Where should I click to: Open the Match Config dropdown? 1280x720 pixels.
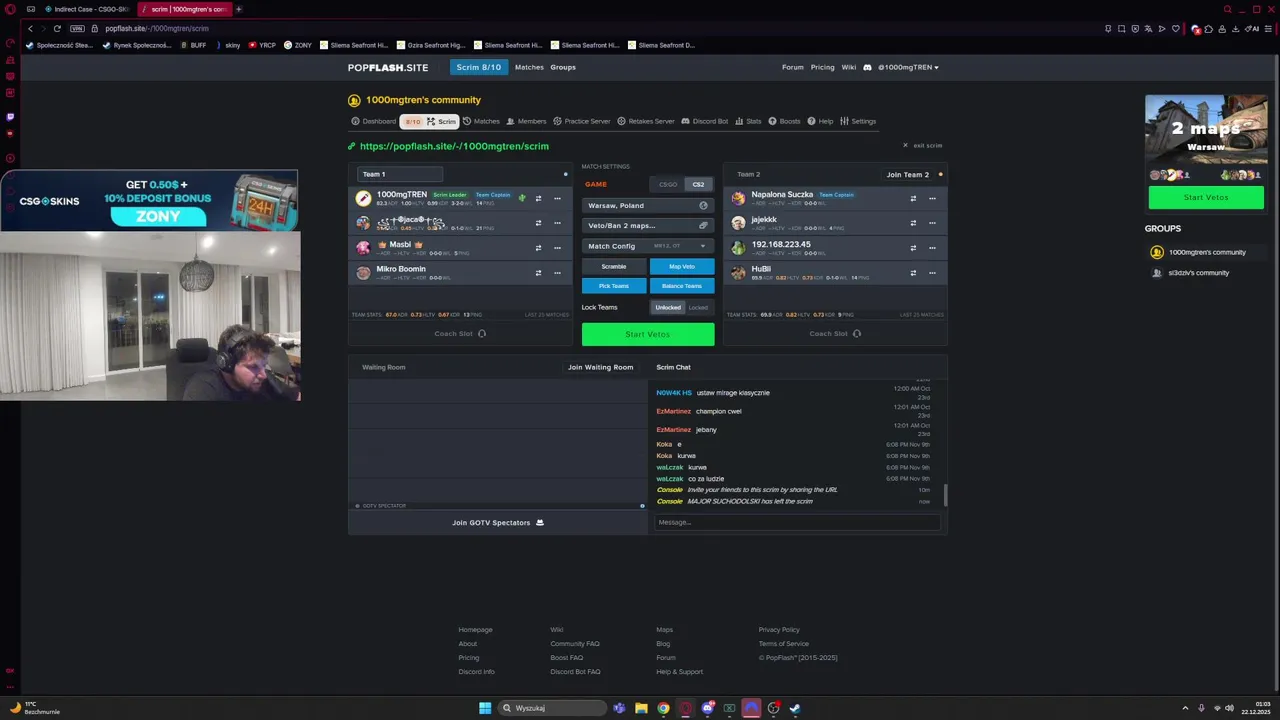[648, 246]
